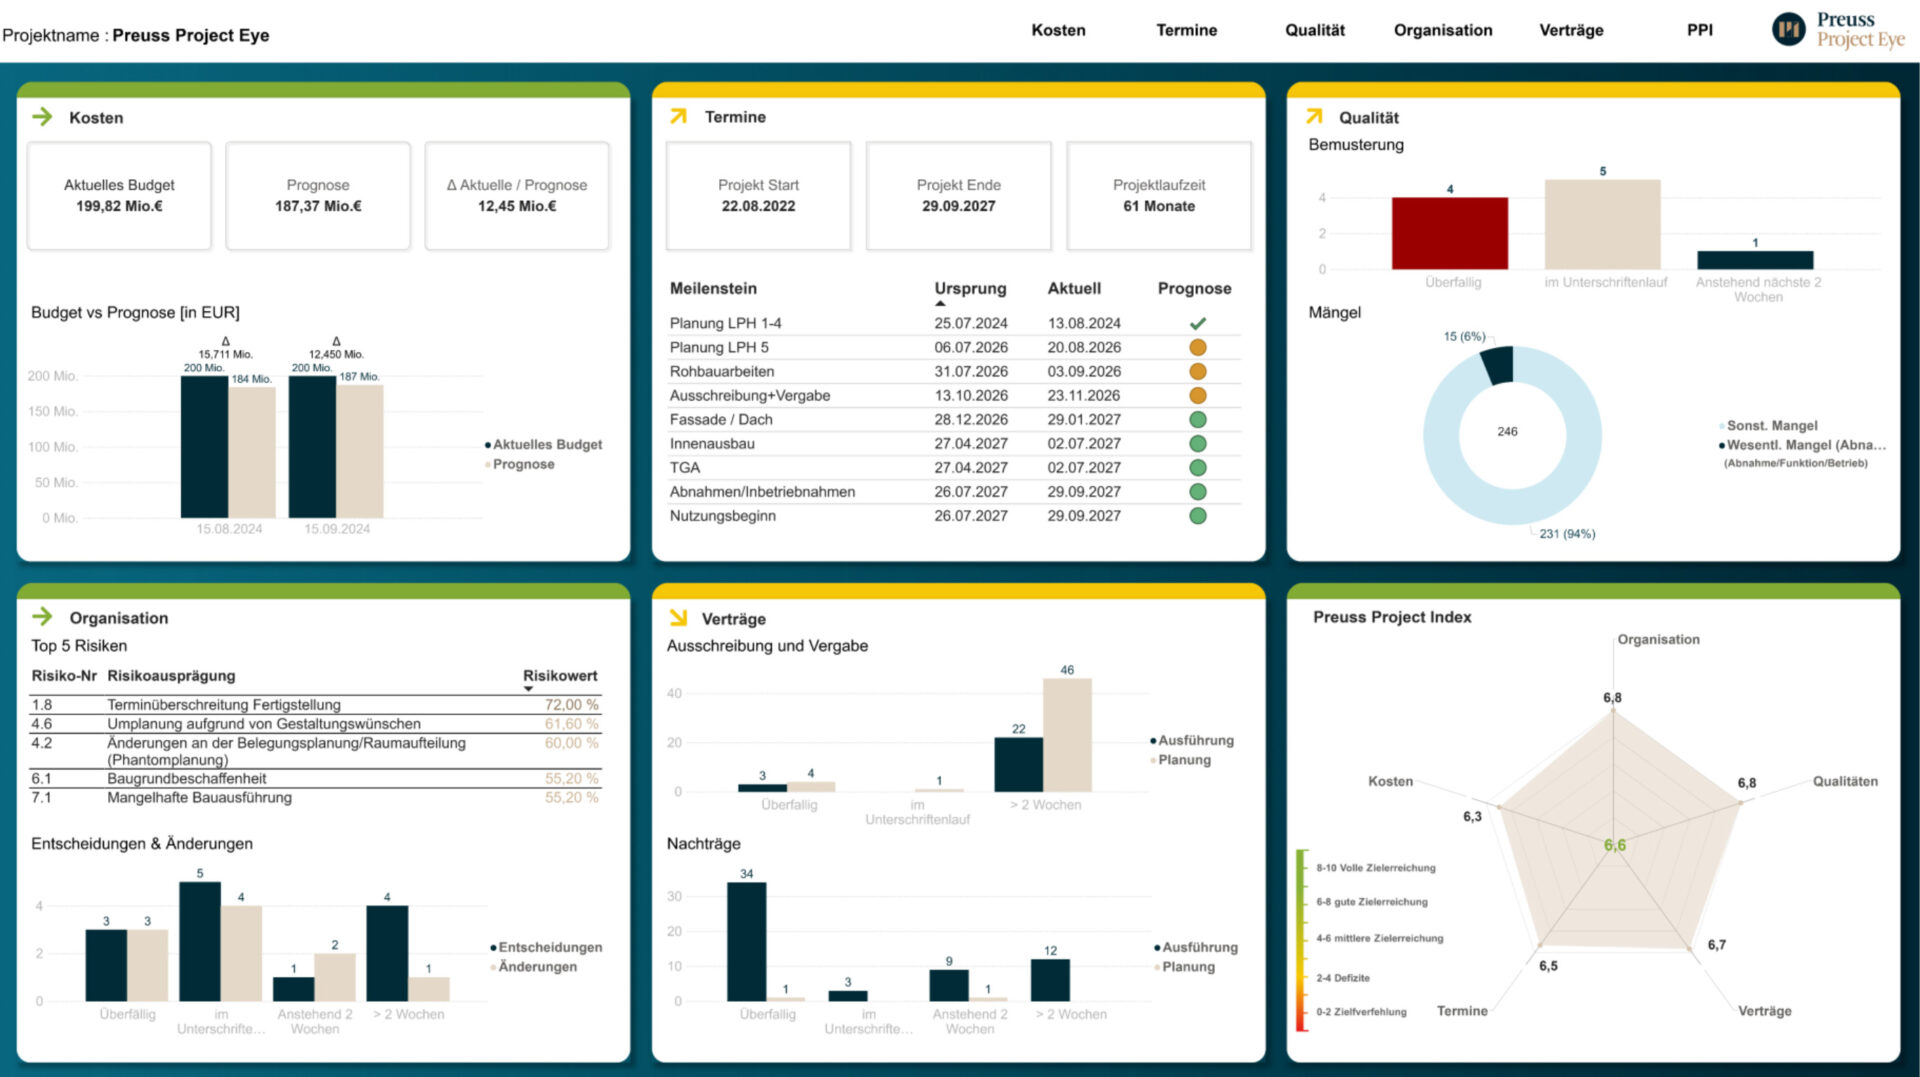Image resolution: width=1920 pixels, height=1077 pixels.
Task: Click the yellow up-right arrow beside Termine heading
Action: click(678, 116)
